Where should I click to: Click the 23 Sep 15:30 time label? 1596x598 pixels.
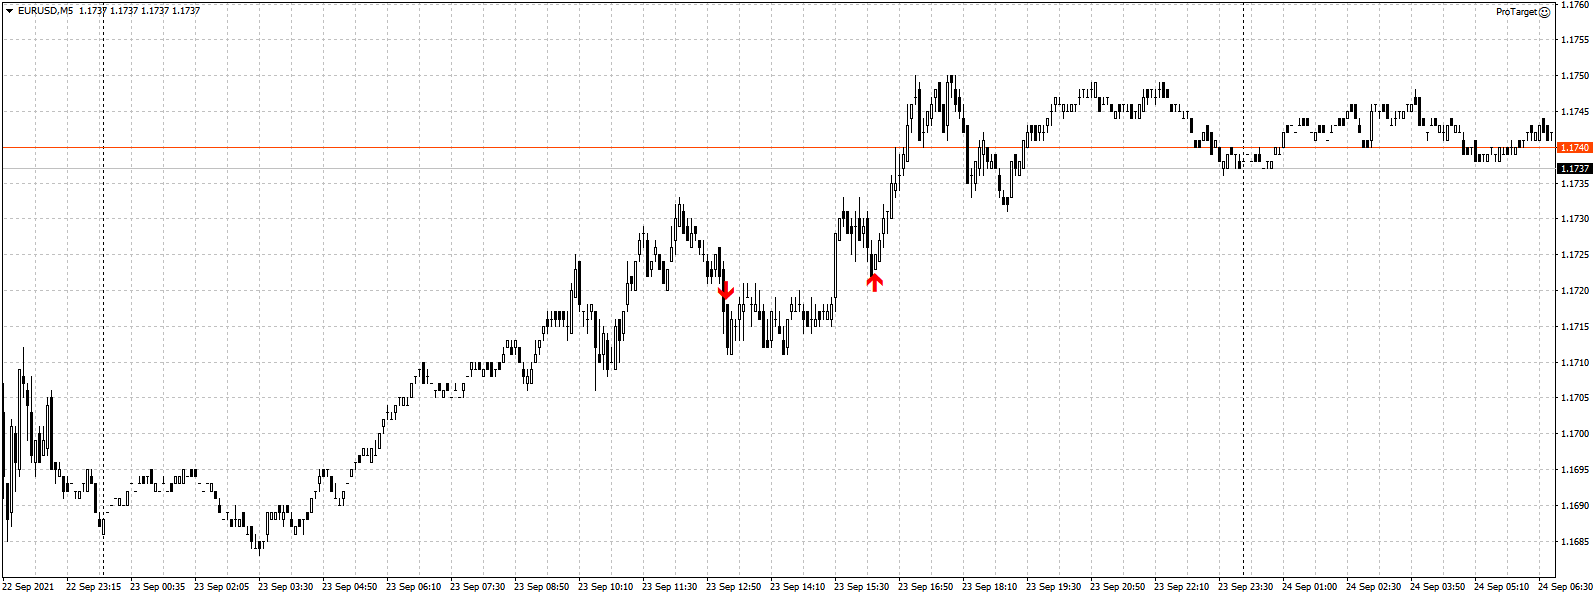(x=861, y=587)
